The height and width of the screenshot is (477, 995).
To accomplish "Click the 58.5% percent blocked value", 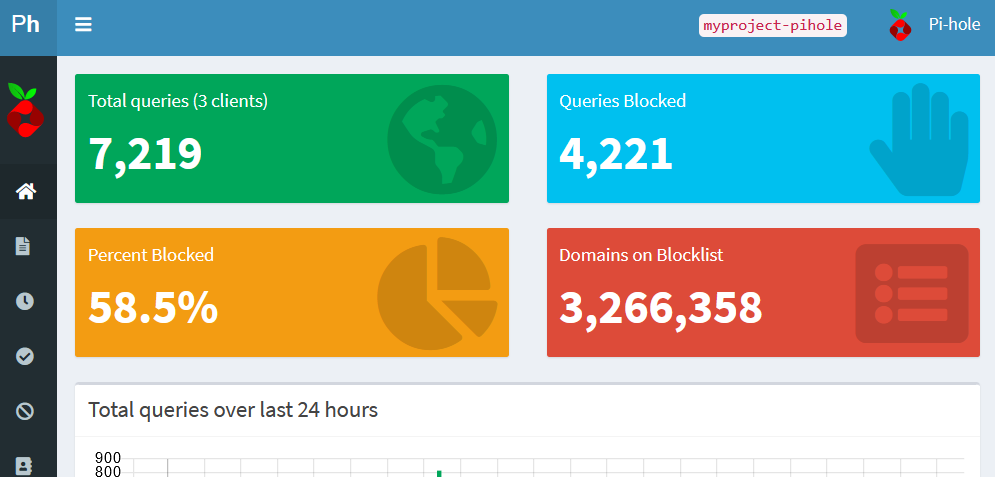I will click(x=153, y=308).
